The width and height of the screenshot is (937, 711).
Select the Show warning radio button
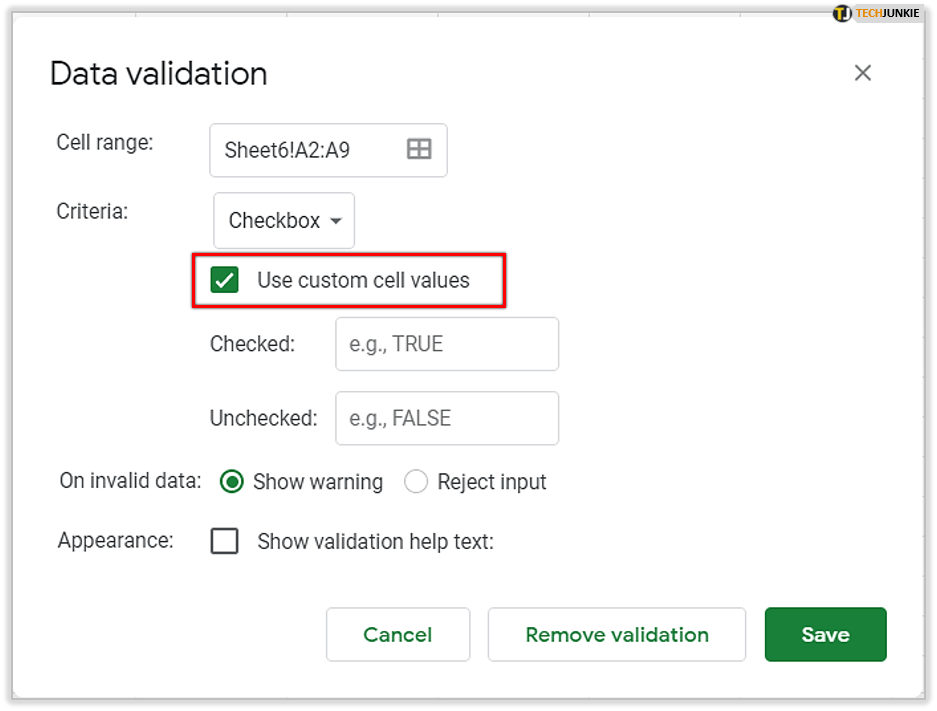[x=232, y=482]
